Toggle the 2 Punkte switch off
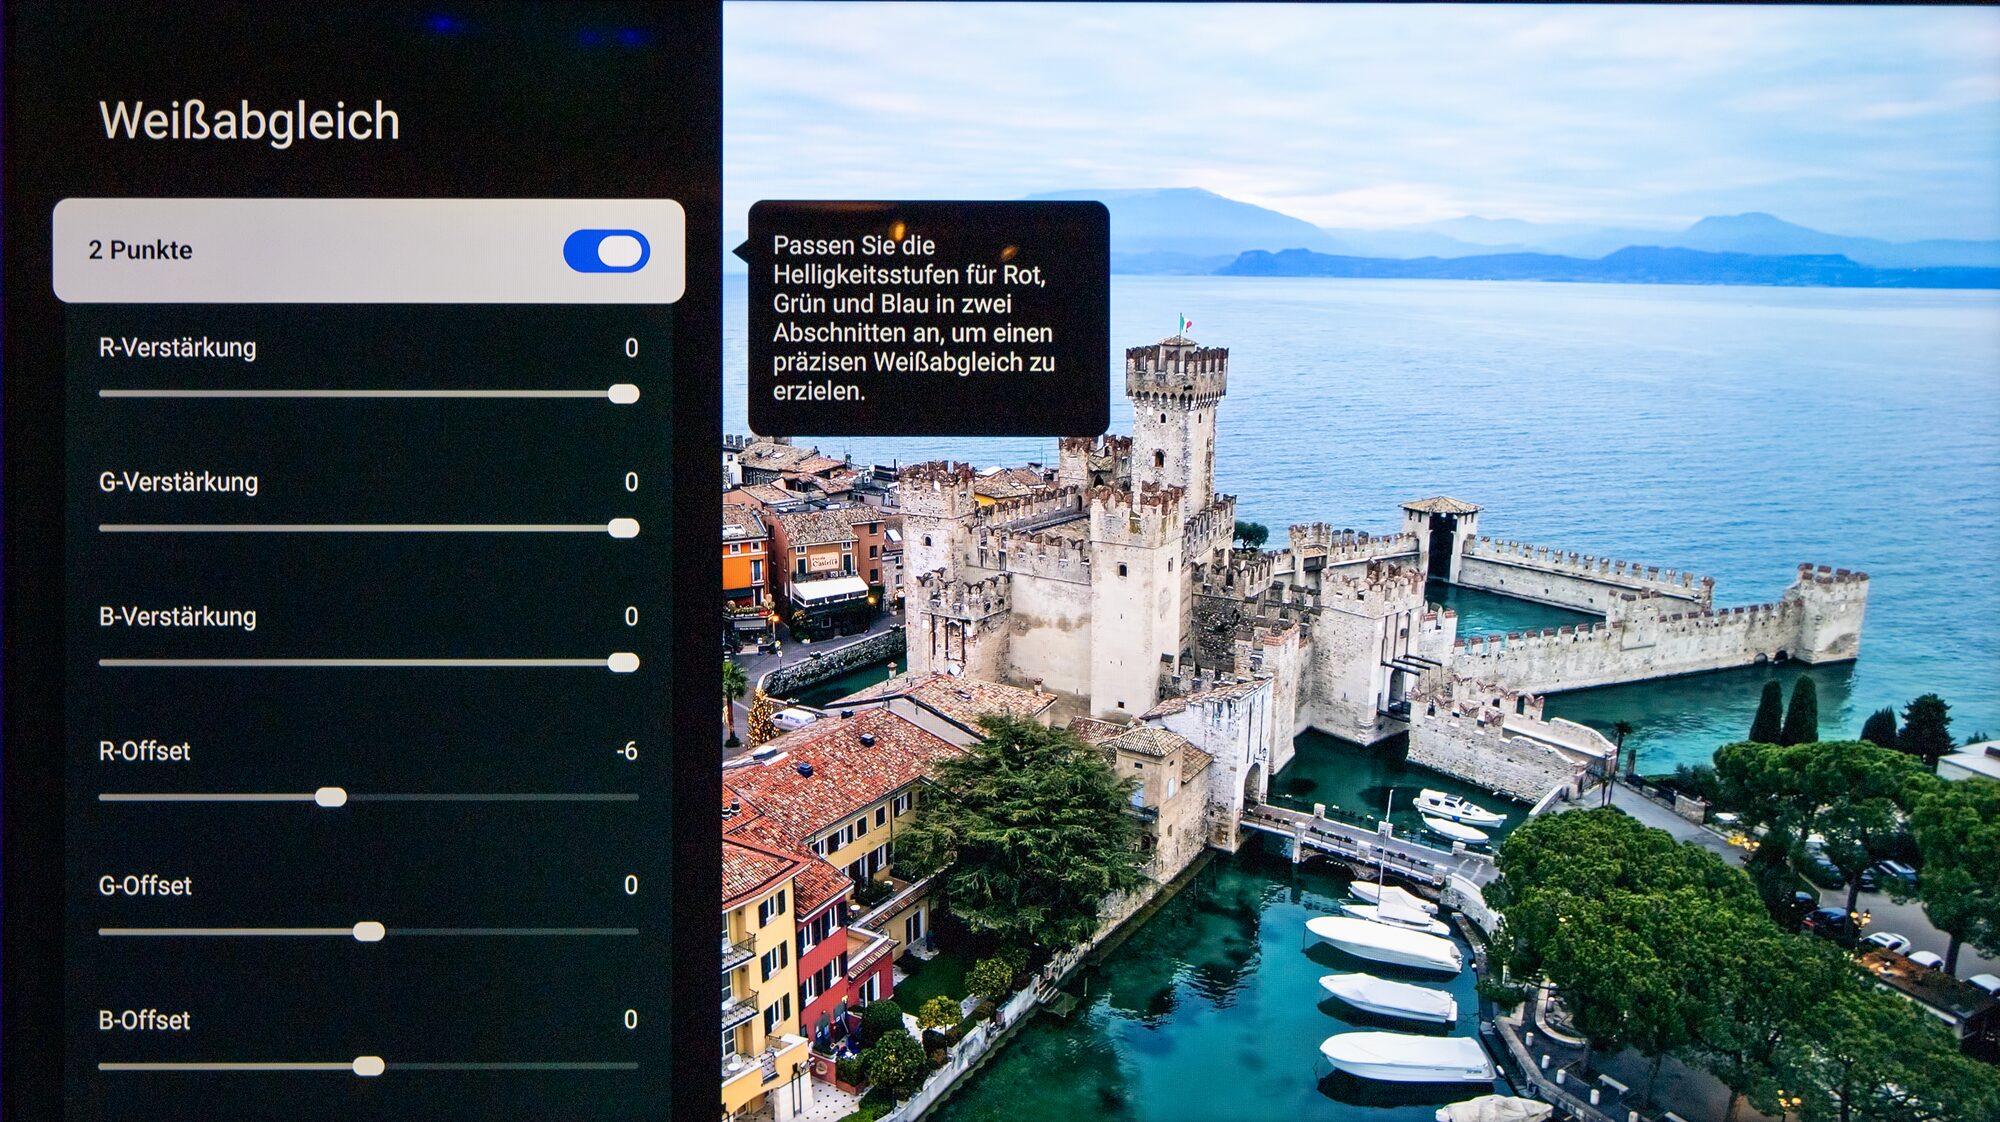 pyautogui.click(x=606, y=251)
